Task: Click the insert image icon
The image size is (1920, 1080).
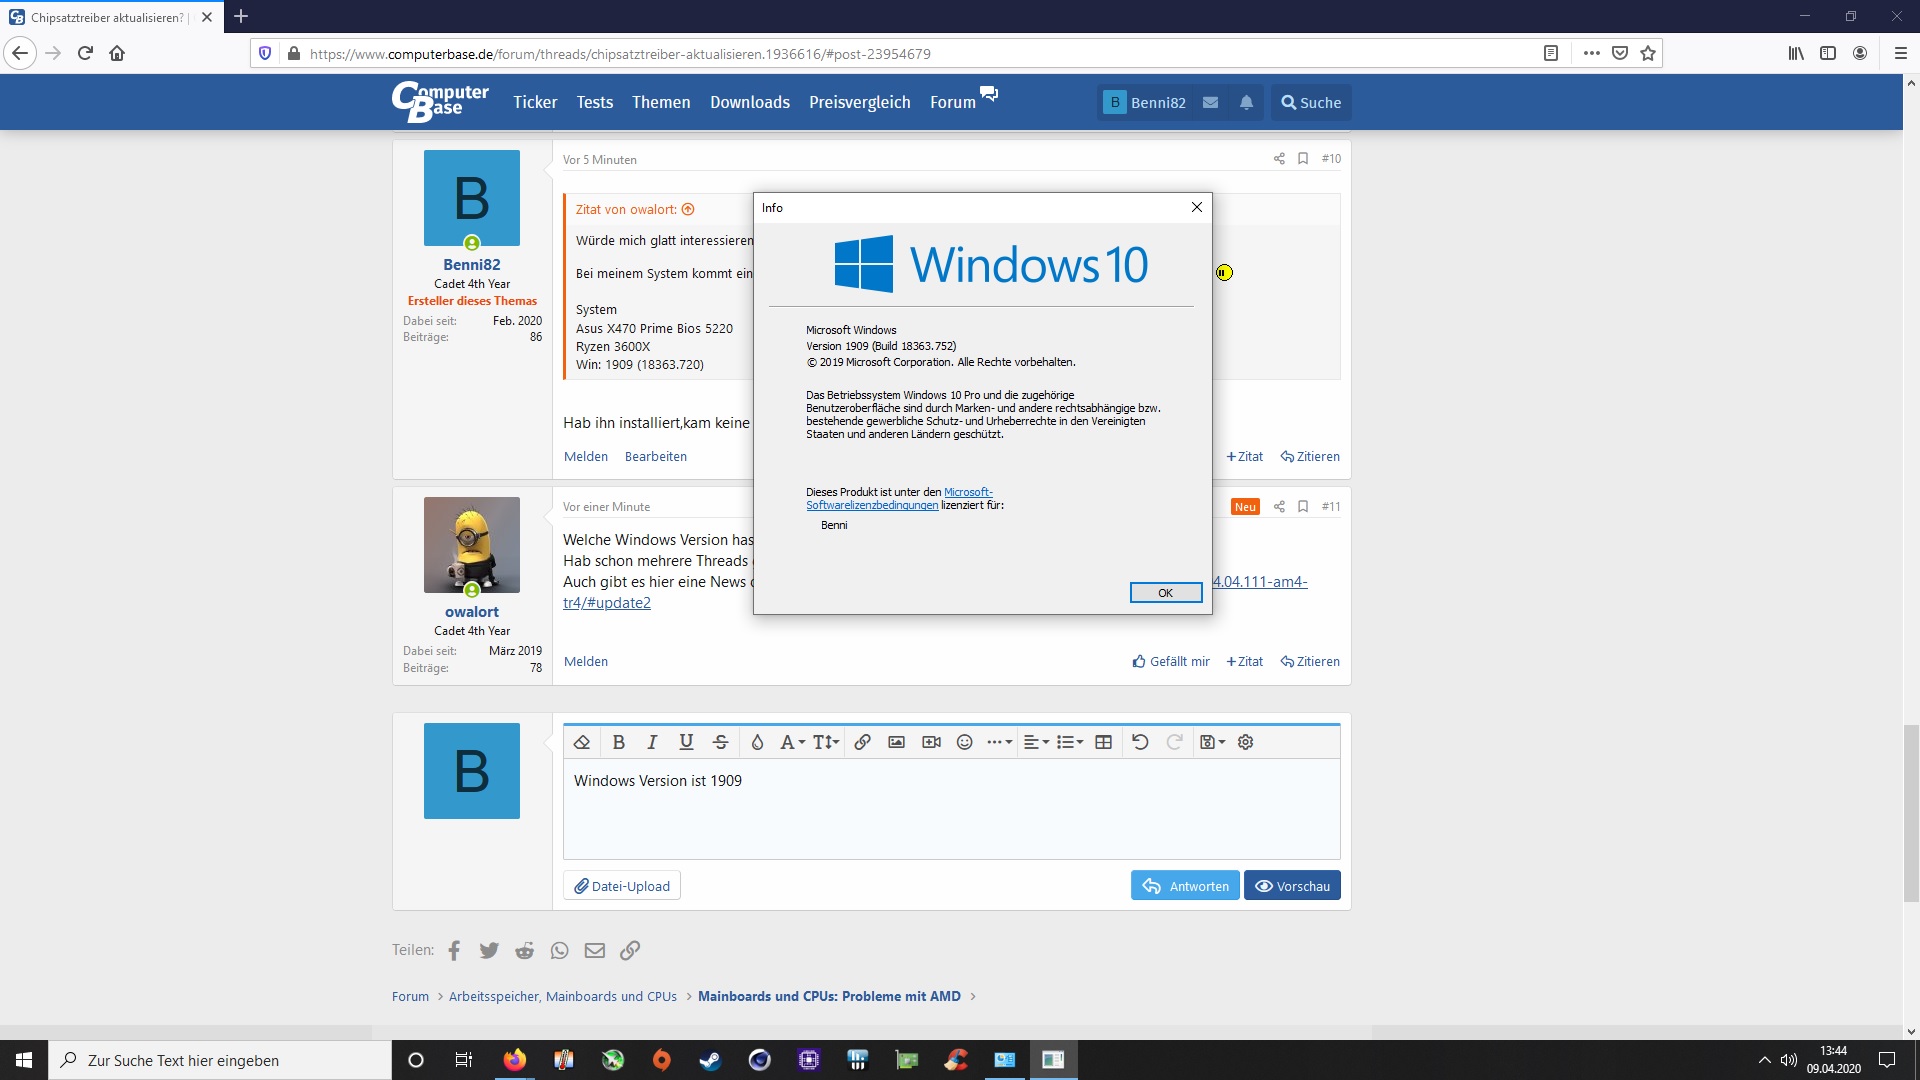Action: 896,742
